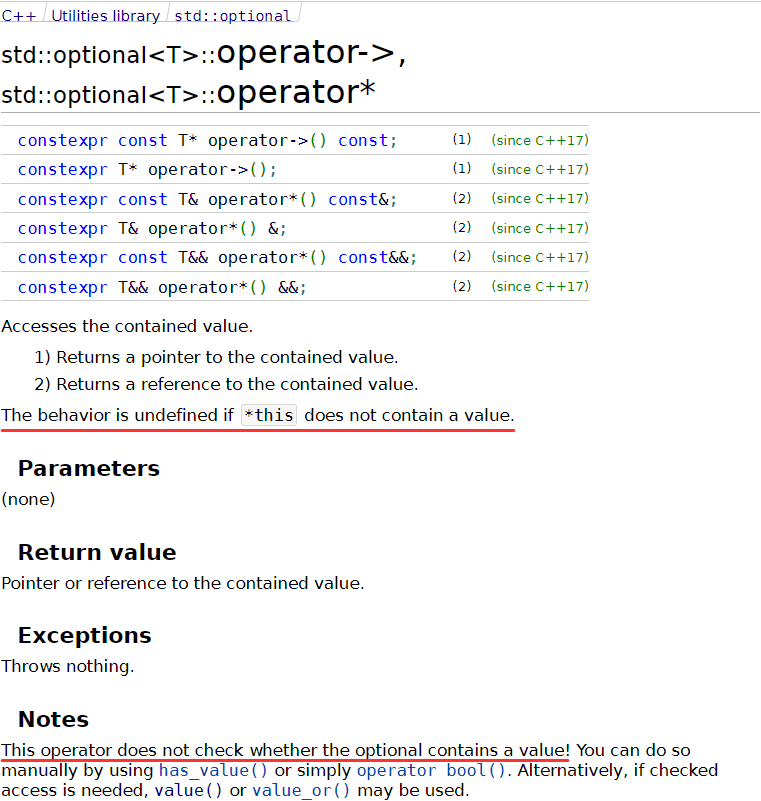
Task: Click the operator* title line
Action: click(189, 93)
